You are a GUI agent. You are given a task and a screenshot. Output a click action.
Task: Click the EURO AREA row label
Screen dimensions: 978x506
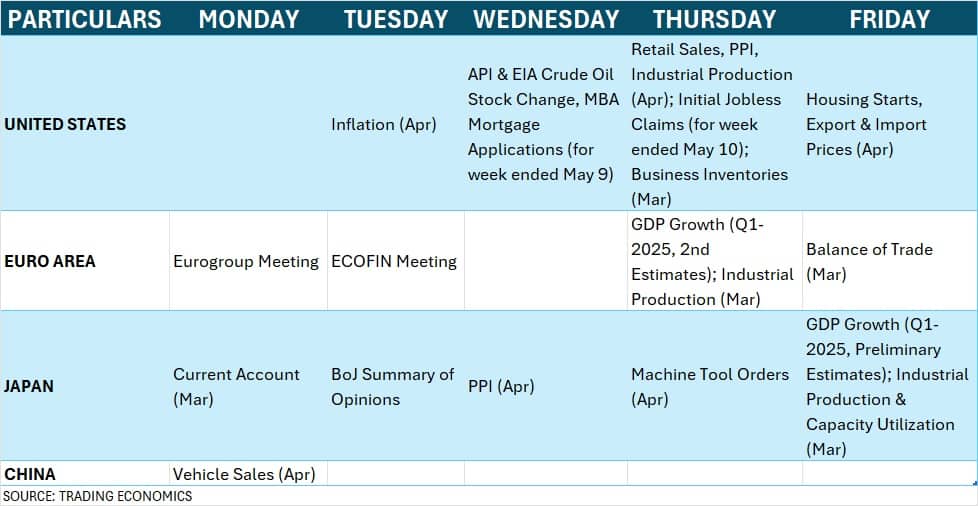[x=50, y=261]
